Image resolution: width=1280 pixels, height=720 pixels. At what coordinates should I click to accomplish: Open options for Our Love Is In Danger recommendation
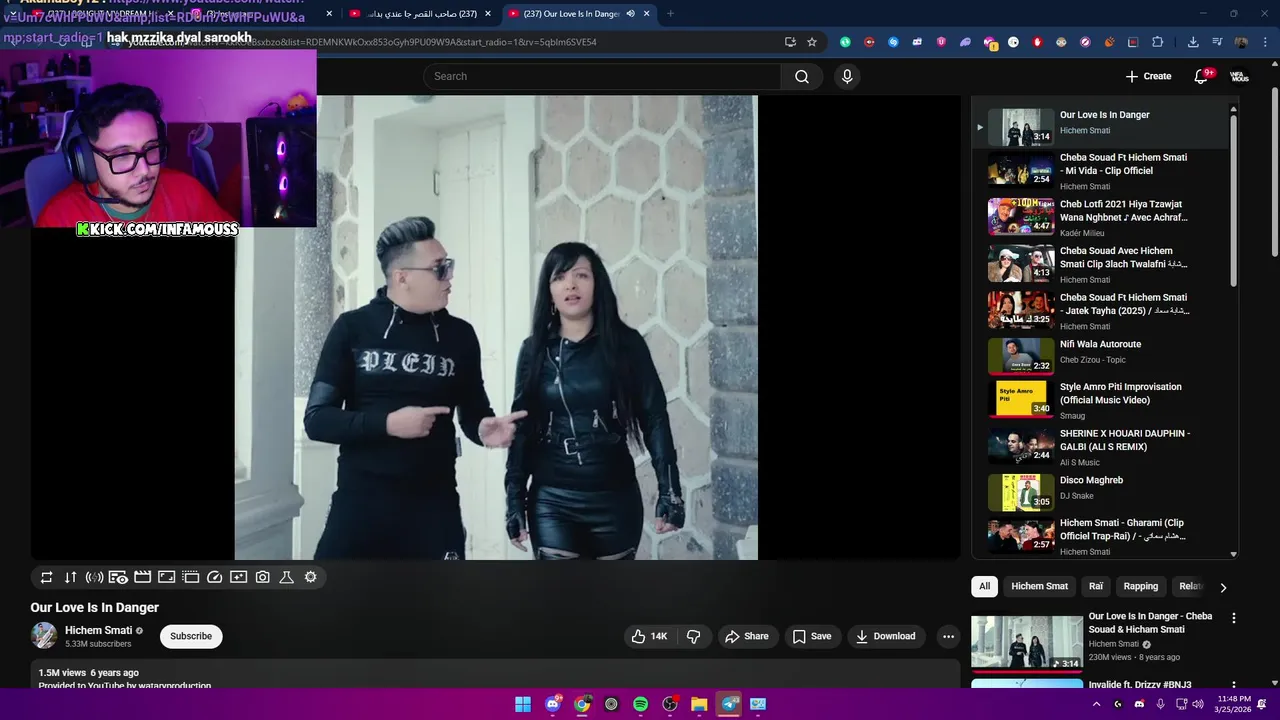(x=1233, y=618)
